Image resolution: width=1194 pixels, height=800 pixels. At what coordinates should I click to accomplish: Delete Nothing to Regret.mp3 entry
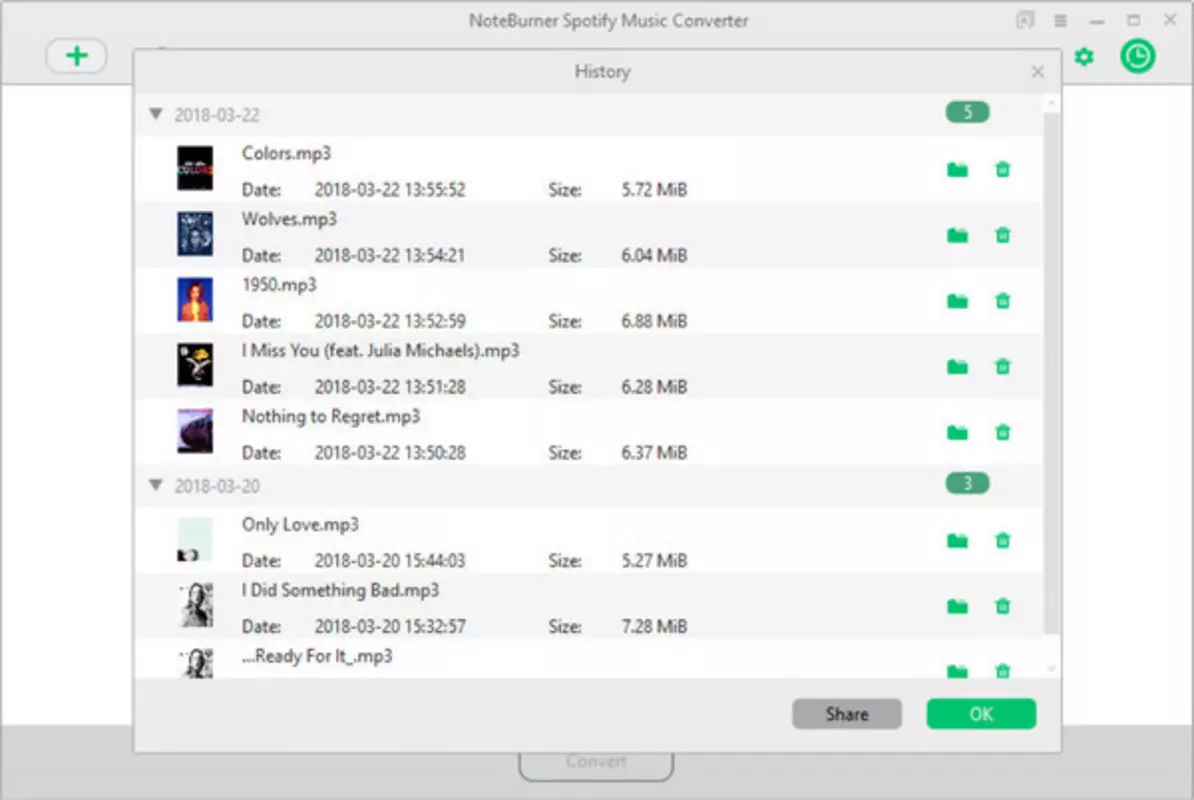[1003, 432]
